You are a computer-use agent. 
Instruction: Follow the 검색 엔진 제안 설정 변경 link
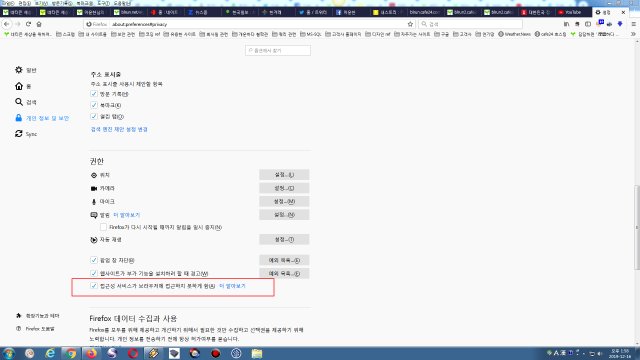tap(119, 129)
